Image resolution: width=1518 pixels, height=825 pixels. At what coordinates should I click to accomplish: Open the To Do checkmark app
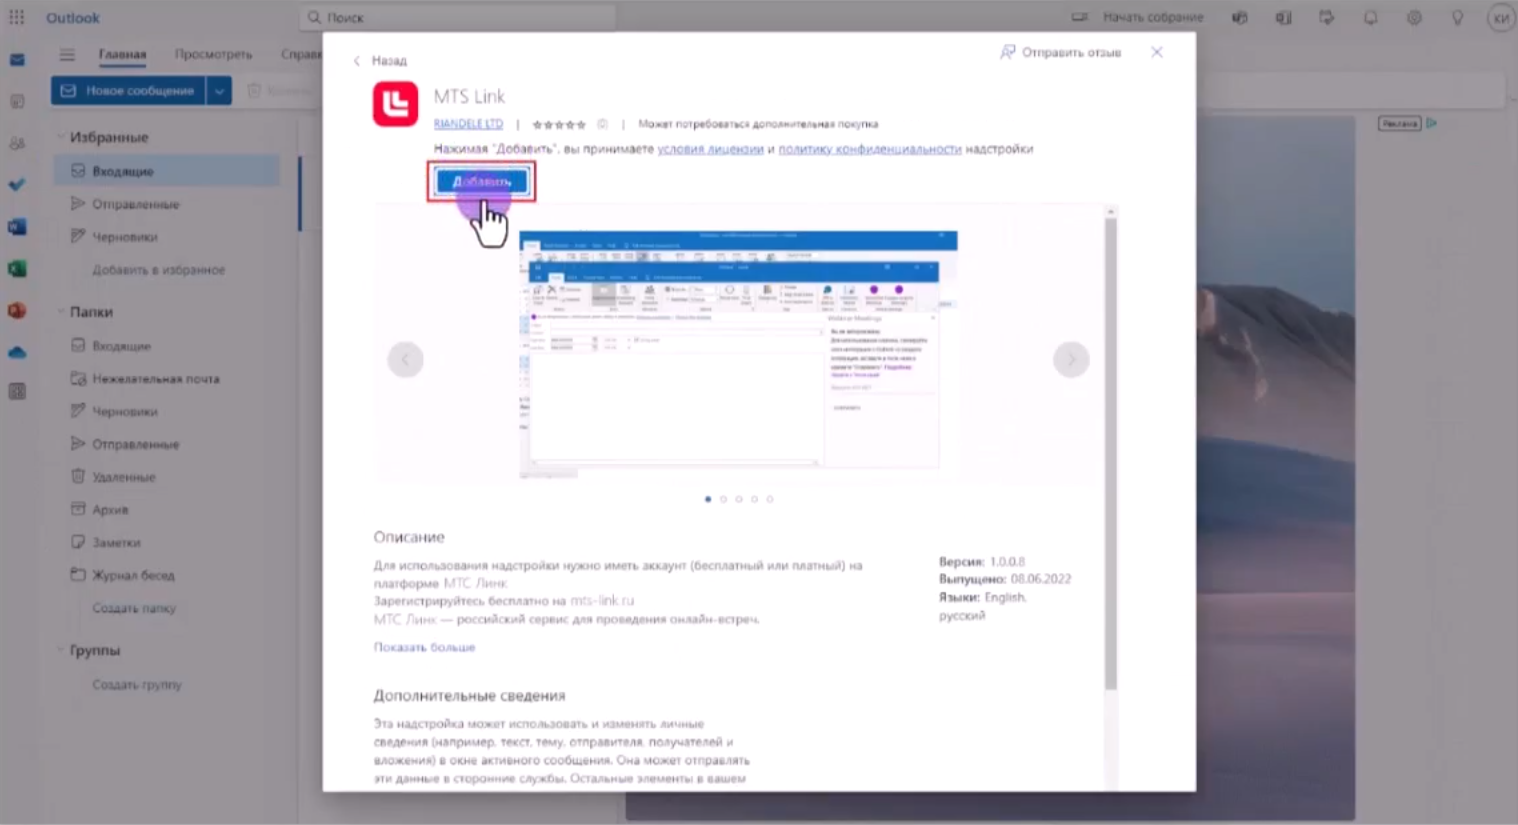(x=17, y=185)
